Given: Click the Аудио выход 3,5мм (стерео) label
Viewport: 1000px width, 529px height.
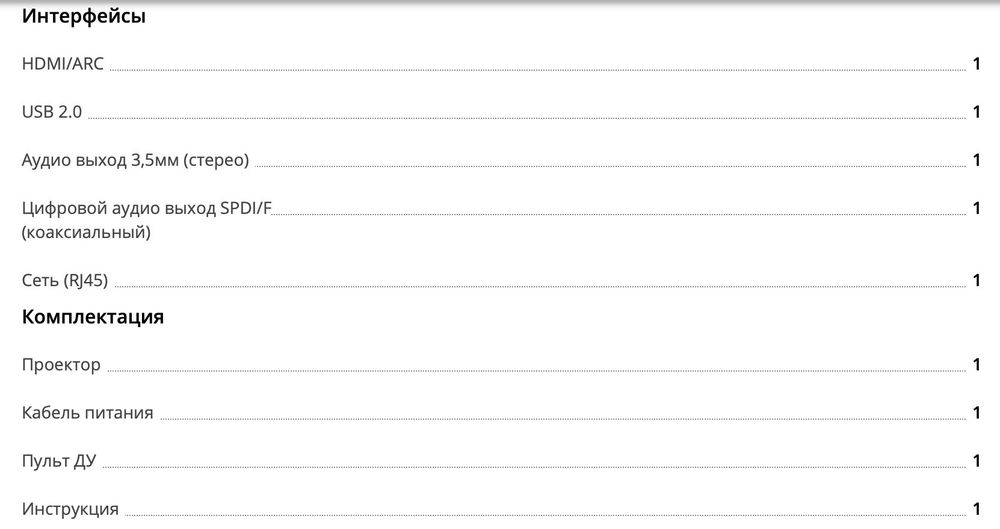Looking at the screenshot, I should (x=135, y=160).
